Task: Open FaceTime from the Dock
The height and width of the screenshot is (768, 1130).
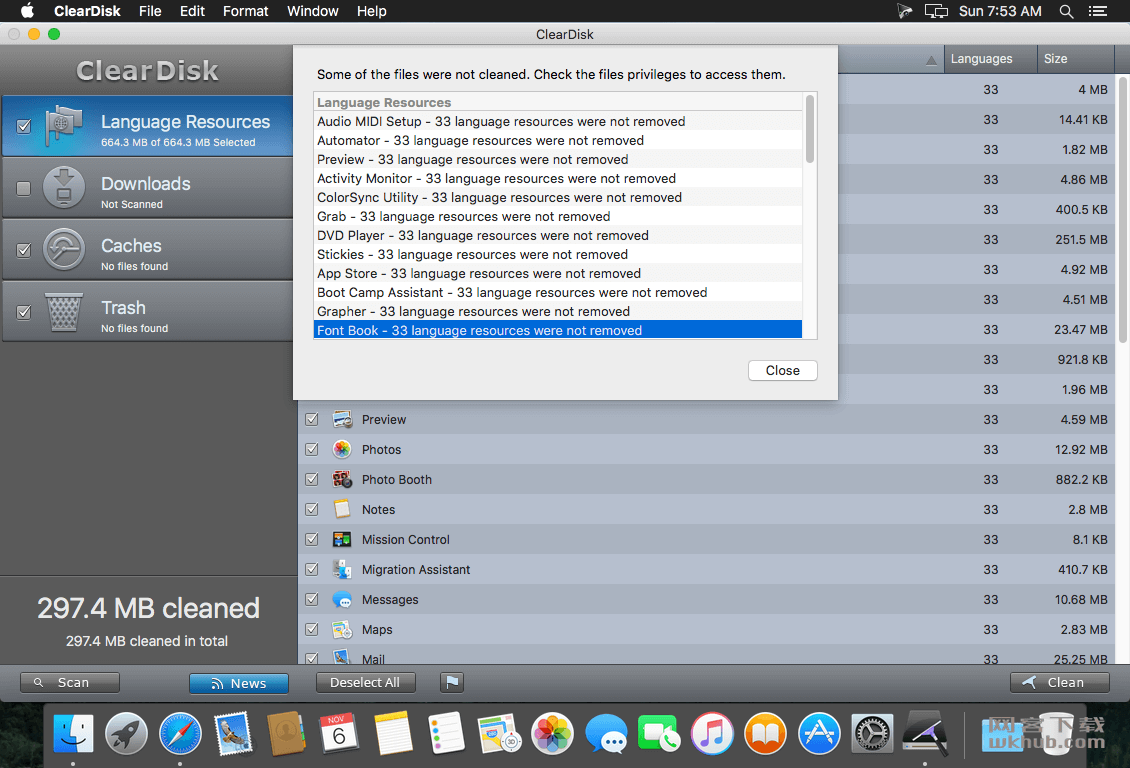Action: (659, 734)
